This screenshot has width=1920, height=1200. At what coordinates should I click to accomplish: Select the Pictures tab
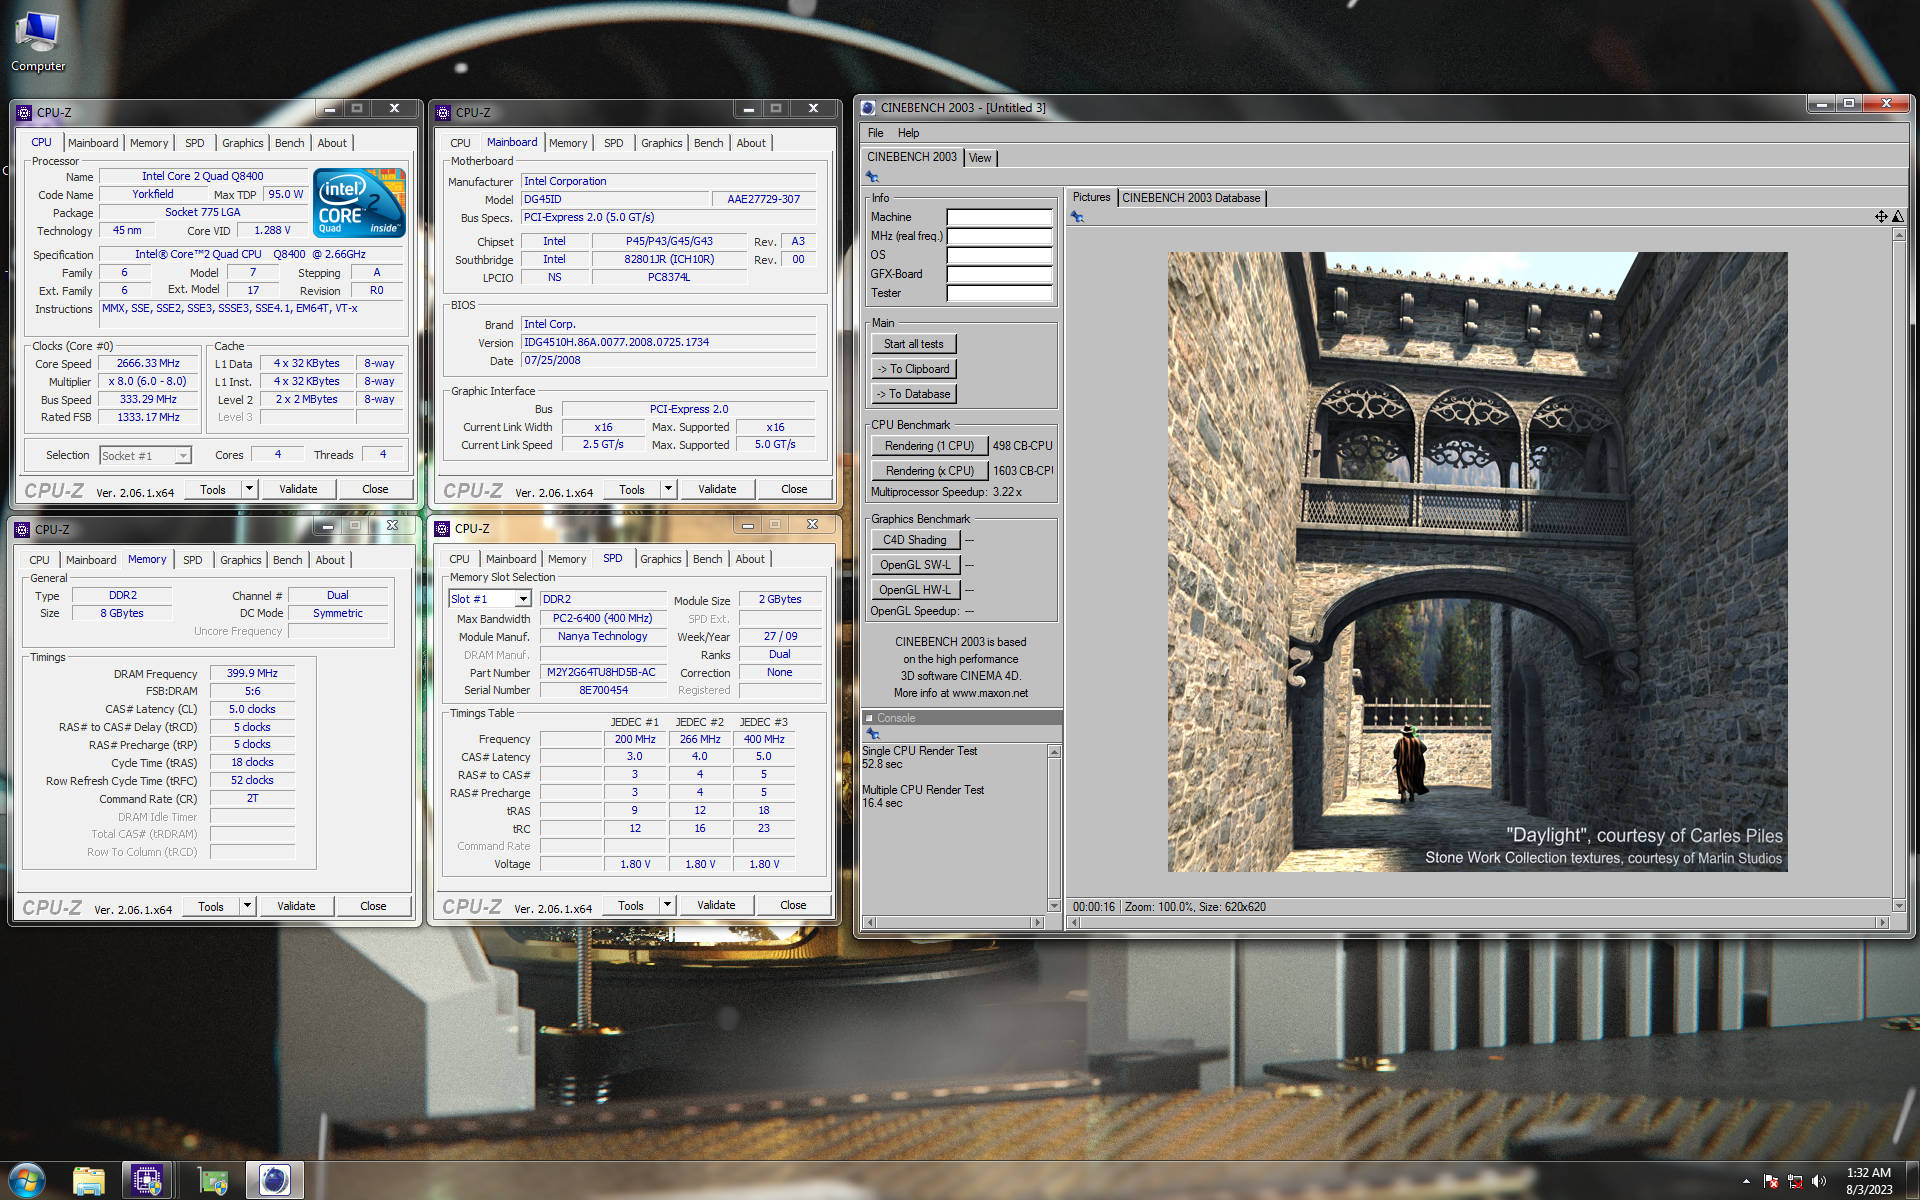pyautogui.click(x=1091, y=198)
